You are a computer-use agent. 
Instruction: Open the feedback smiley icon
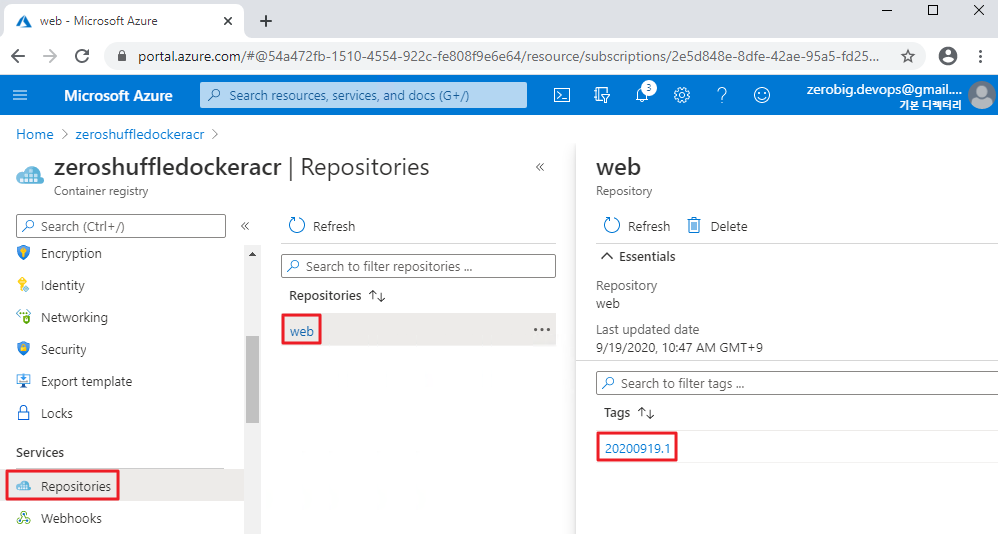tap(761, 95)
